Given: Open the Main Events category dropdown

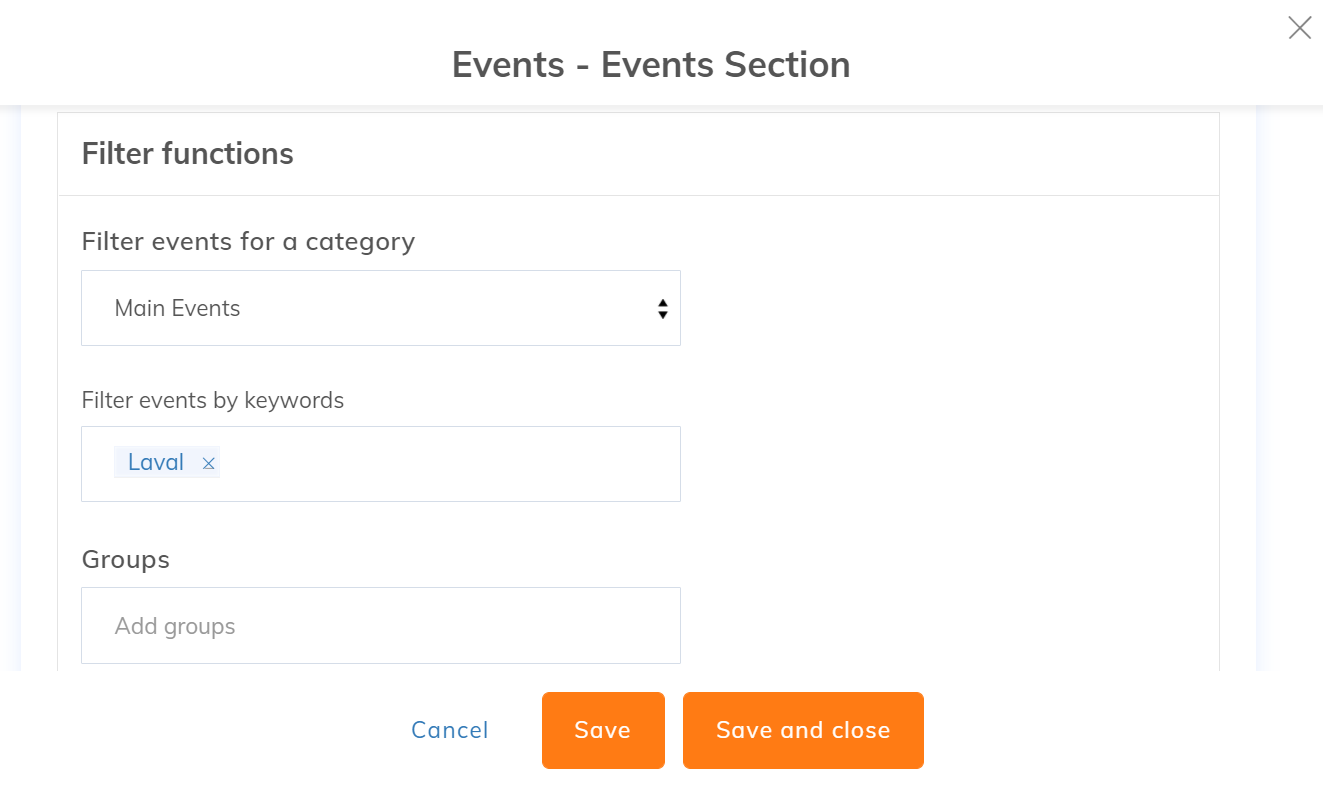Looking at the screenshot, I should (380, 308).
